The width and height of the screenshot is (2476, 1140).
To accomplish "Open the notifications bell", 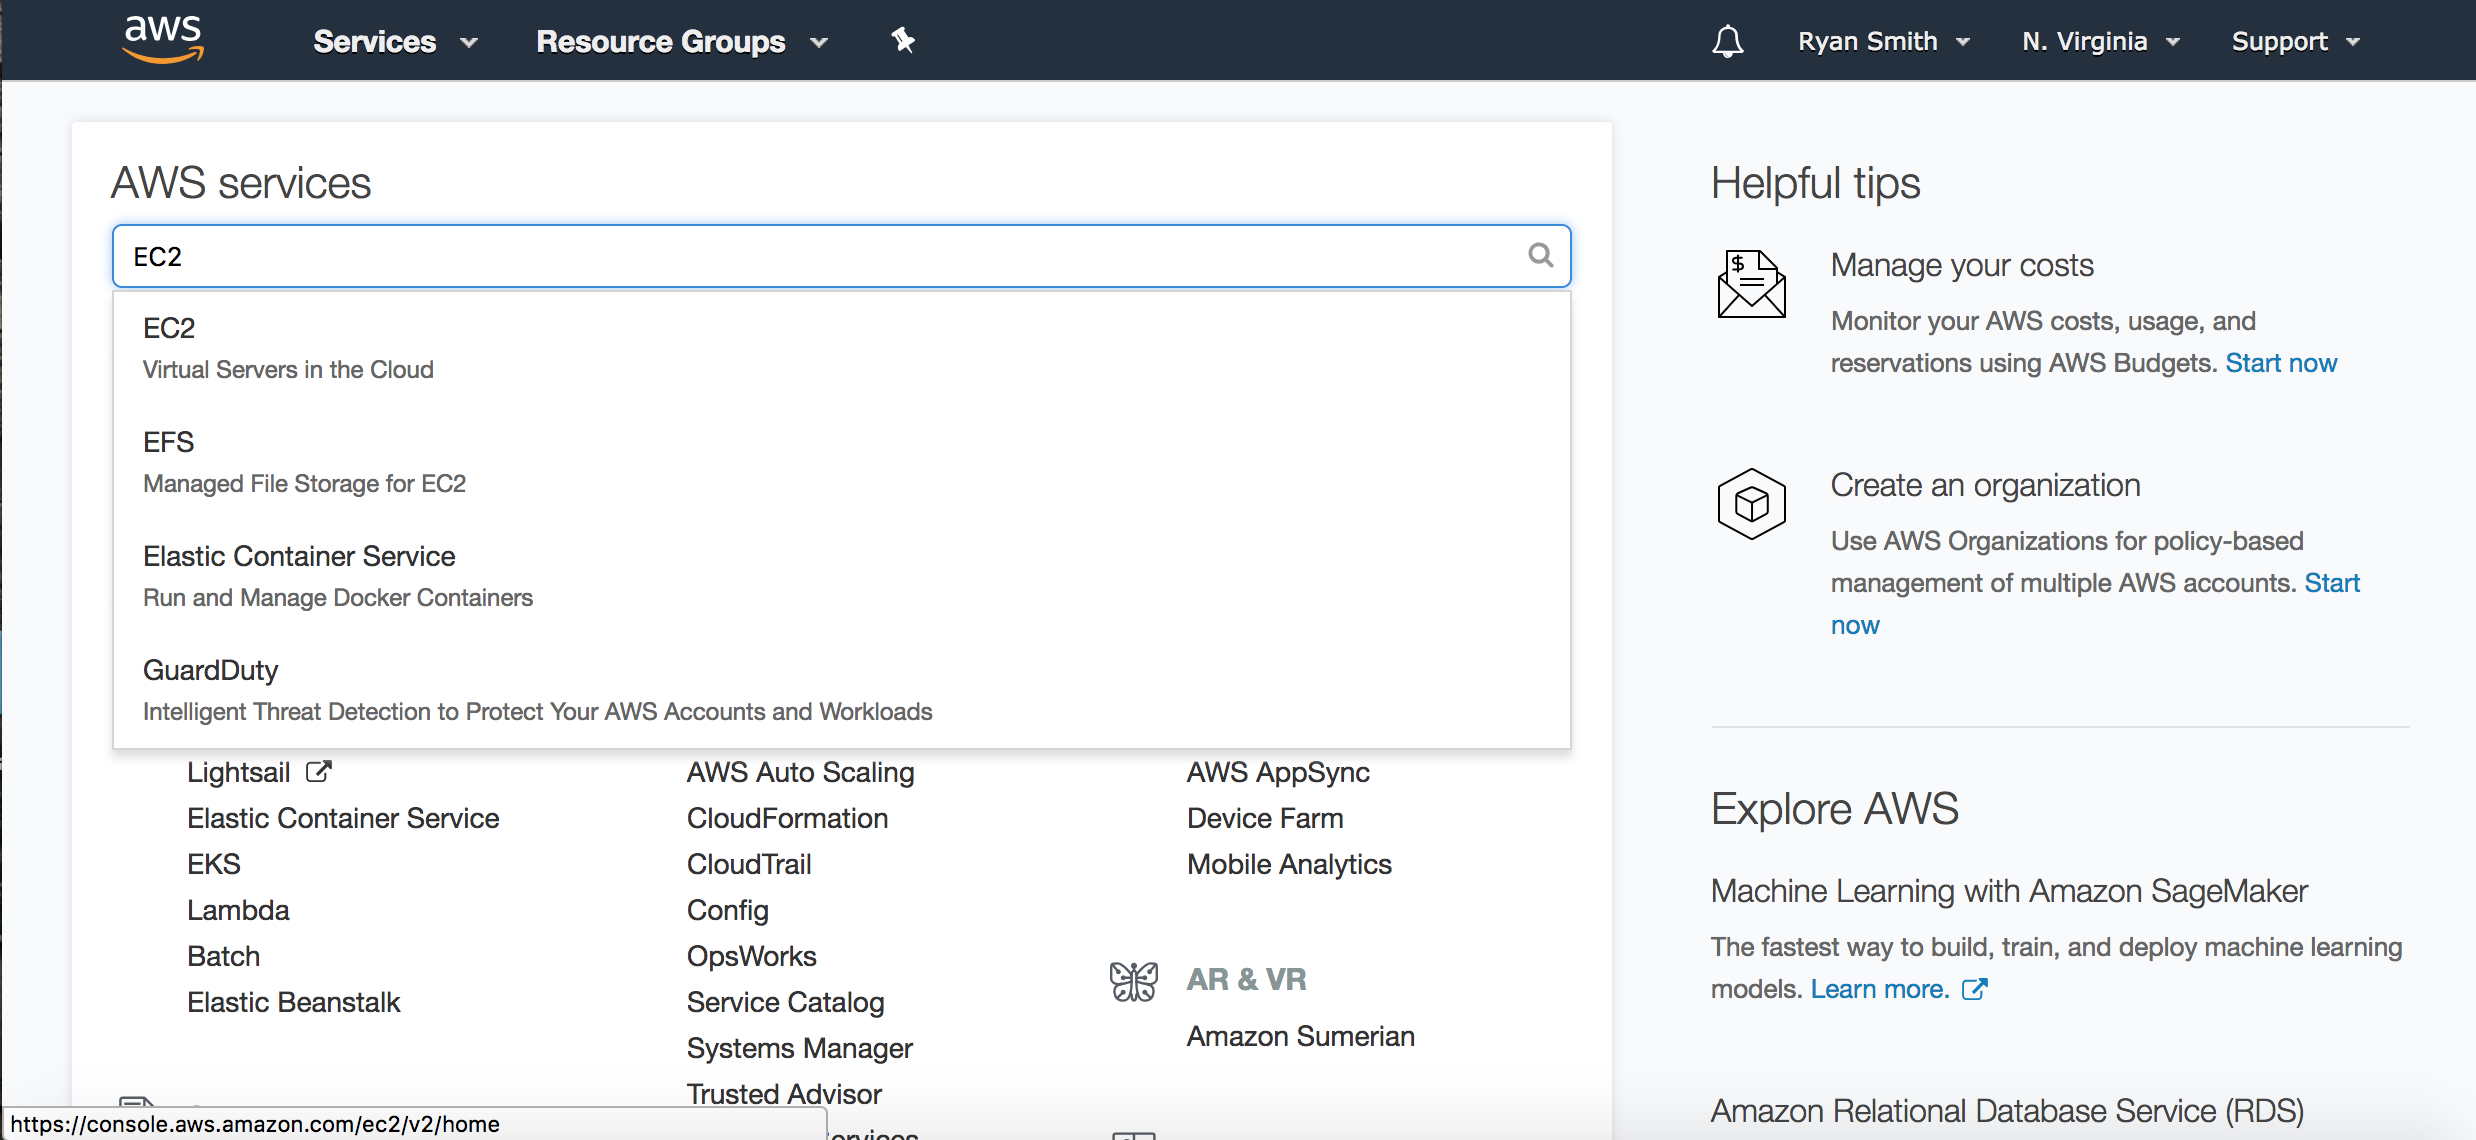I will point(1727,41).
